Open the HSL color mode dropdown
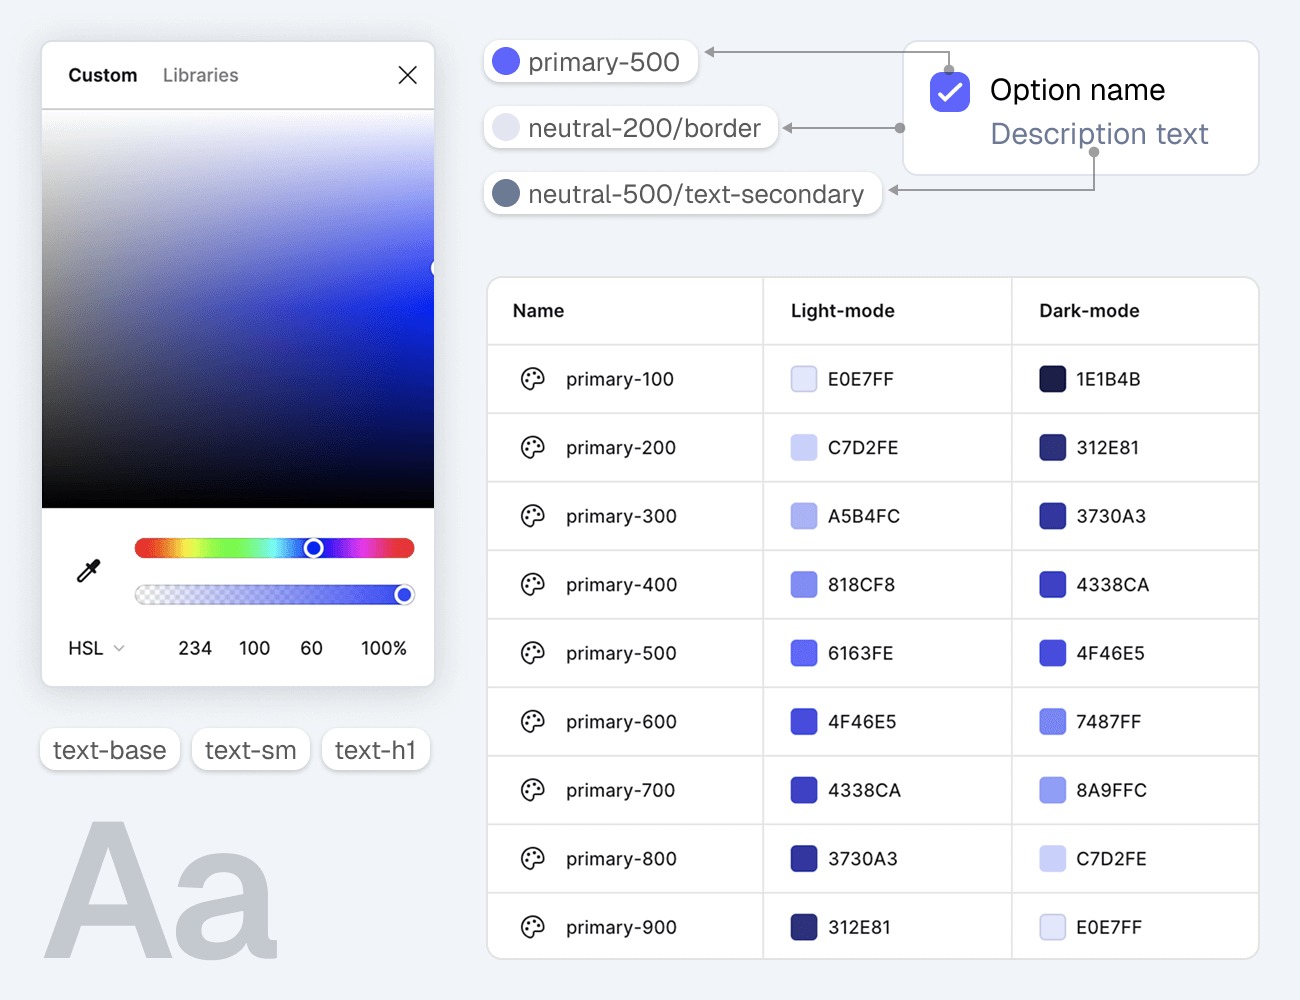The height and width of the screenshot is (1000, 1300). (x=94, y=648)
